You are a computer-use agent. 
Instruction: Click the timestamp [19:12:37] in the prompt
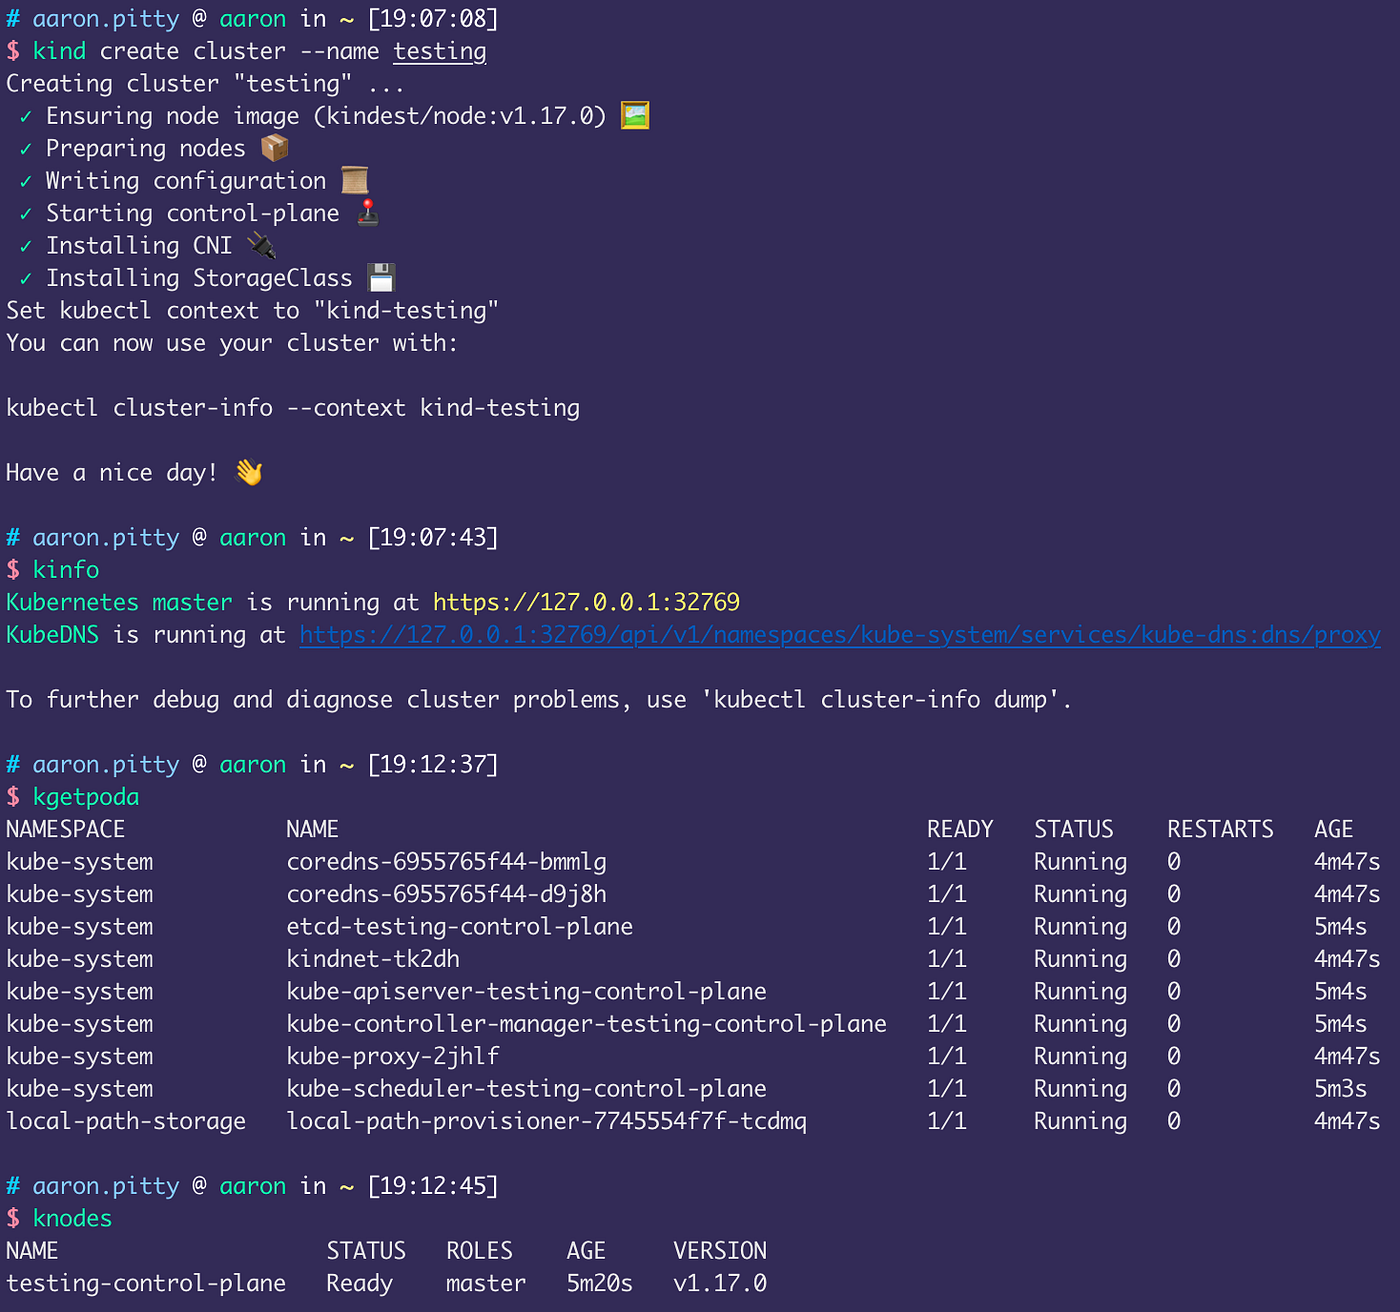coord(433,764)
